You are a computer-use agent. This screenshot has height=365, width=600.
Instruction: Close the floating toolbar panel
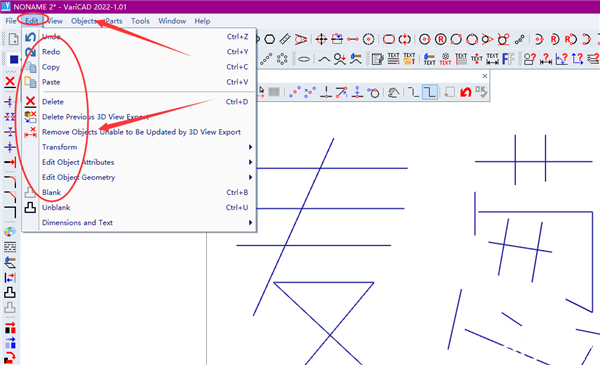coord(485,76)
